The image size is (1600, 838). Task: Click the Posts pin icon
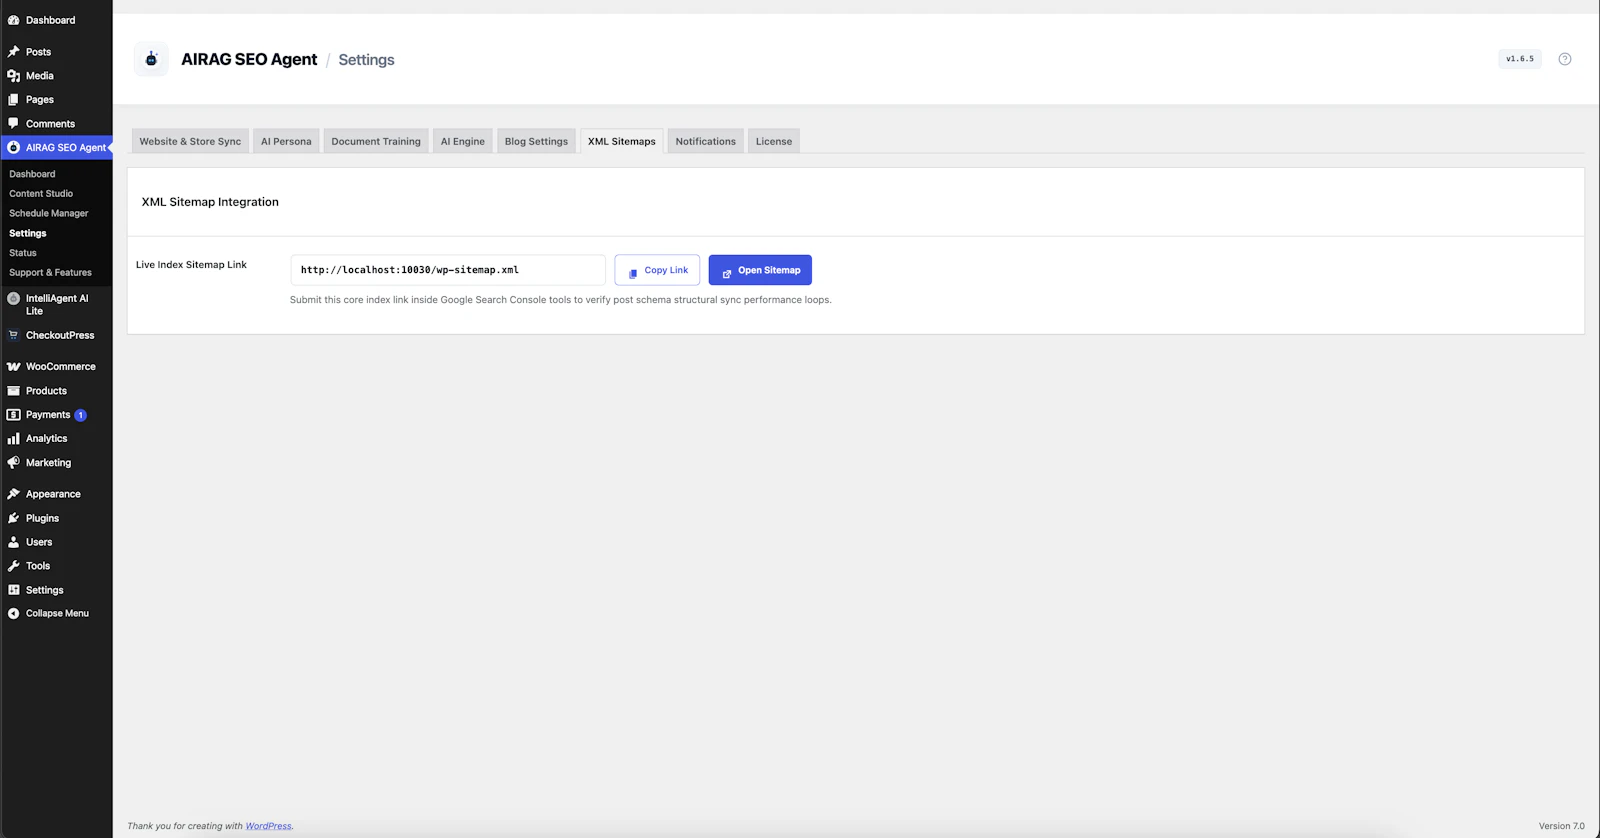click(14, 52)
